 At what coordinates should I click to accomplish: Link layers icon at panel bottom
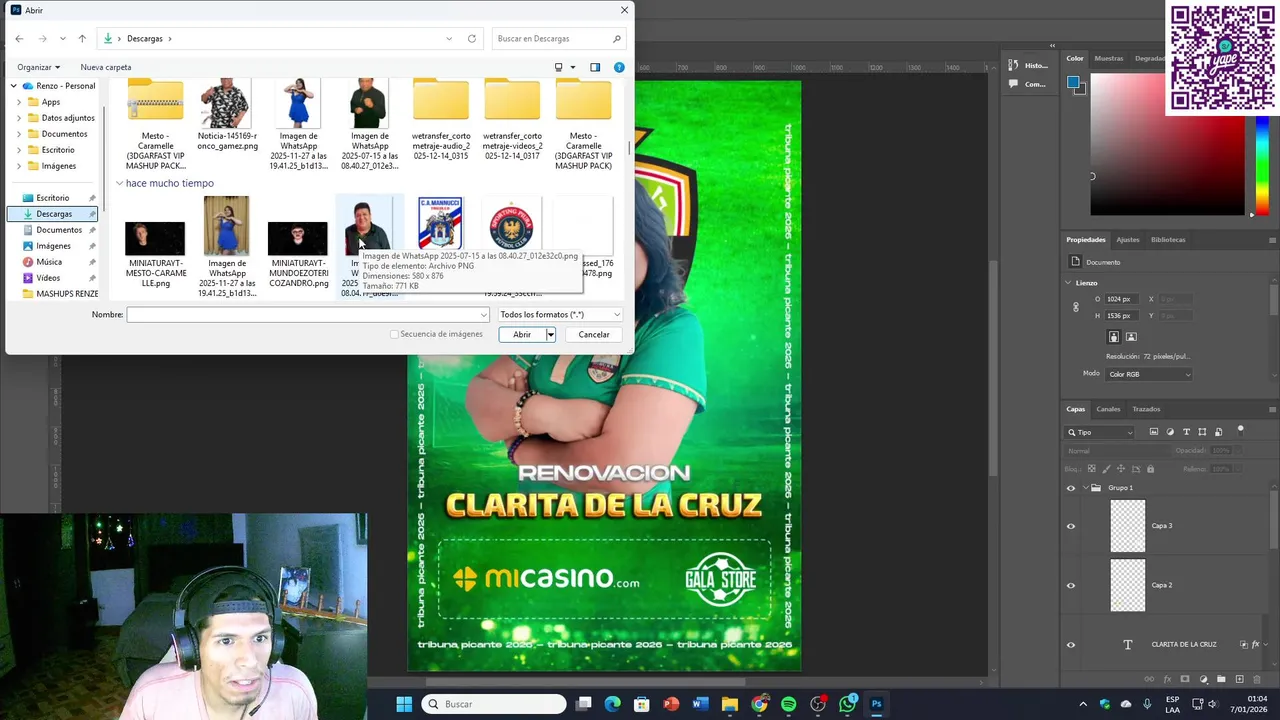click(1149, 680)
